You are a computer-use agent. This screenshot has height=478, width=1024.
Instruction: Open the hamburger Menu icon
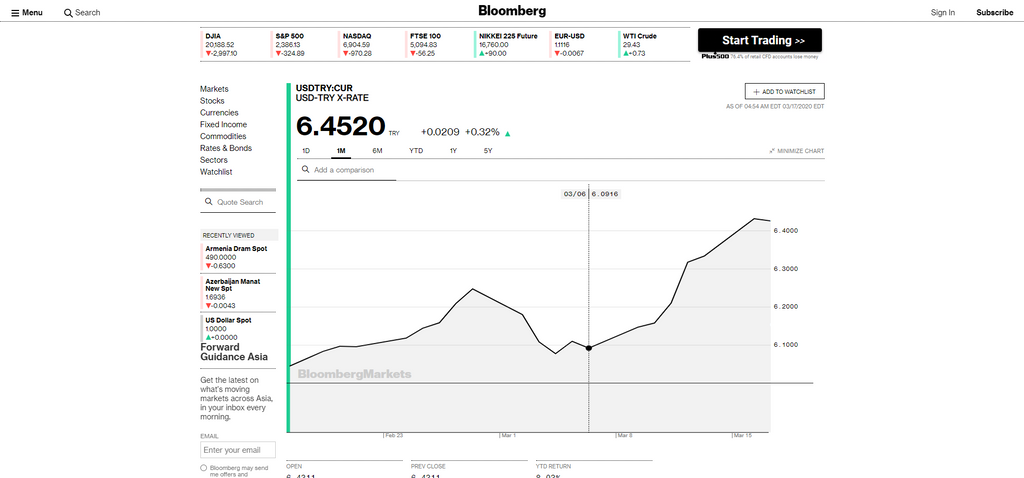(16, 12)
